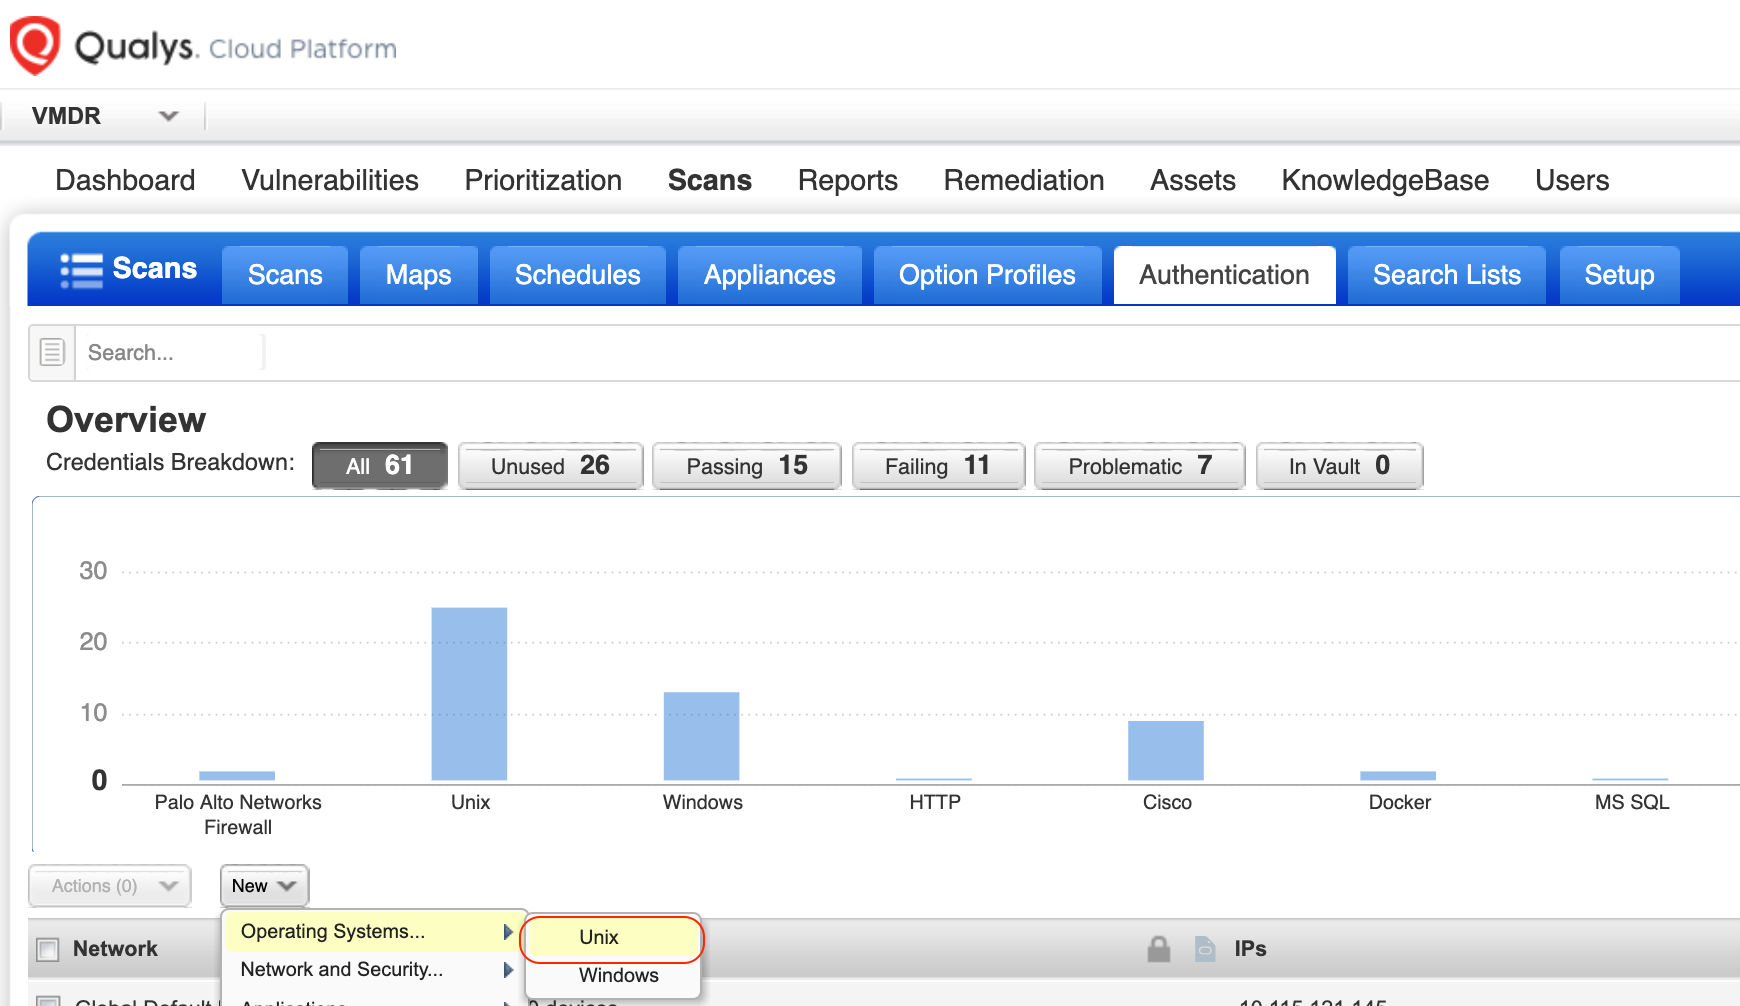Click the document icon next to the lock
Image resolution: width=1740 pixels, height=1006 pixels.
pyautogui.click(x=1204, y=948)
